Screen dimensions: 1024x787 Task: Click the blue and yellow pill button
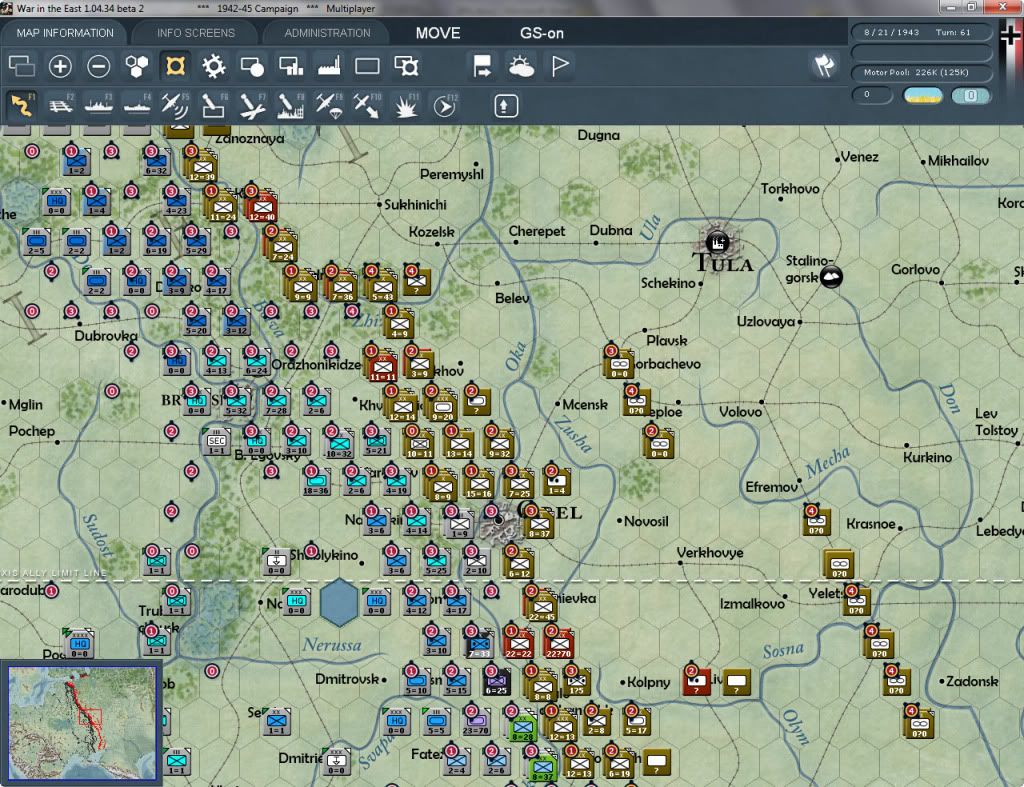922,95
